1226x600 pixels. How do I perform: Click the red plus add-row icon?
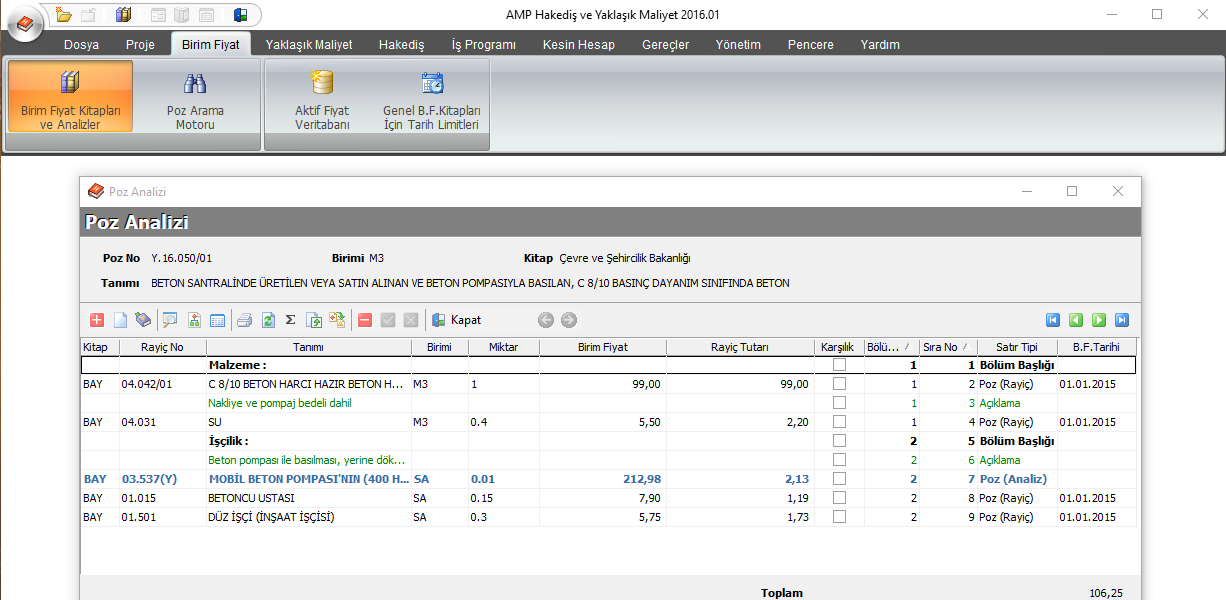(97, 320)
